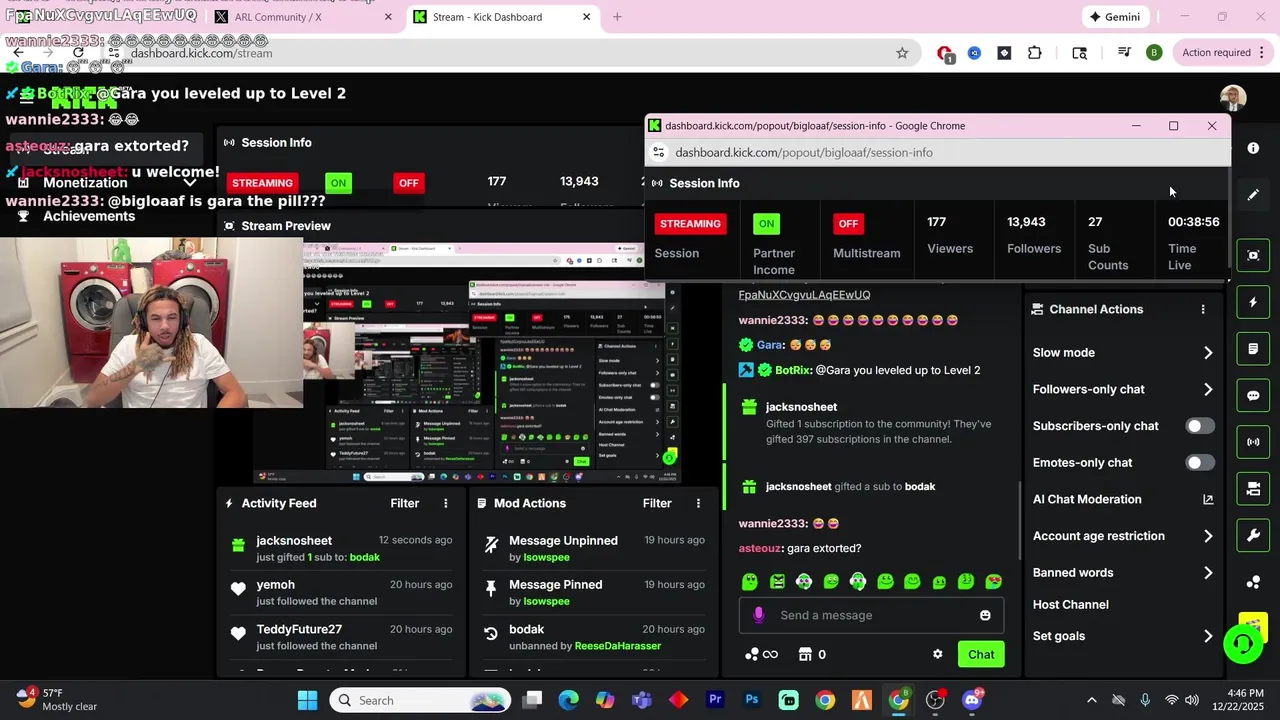Image resolution: width=1280 pixels, height=720 pixels.
Task: Click the STREAMING badge in popout window
Action: [x=690, y=224]
